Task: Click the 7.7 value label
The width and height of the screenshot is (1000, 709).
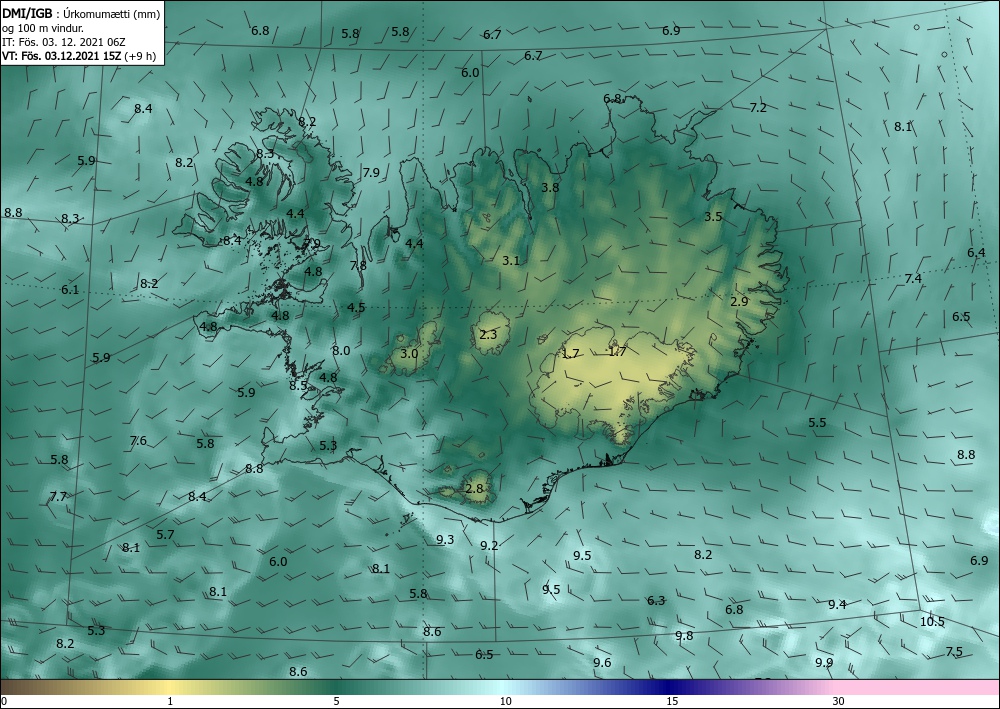Action: [x=58, y=496]
